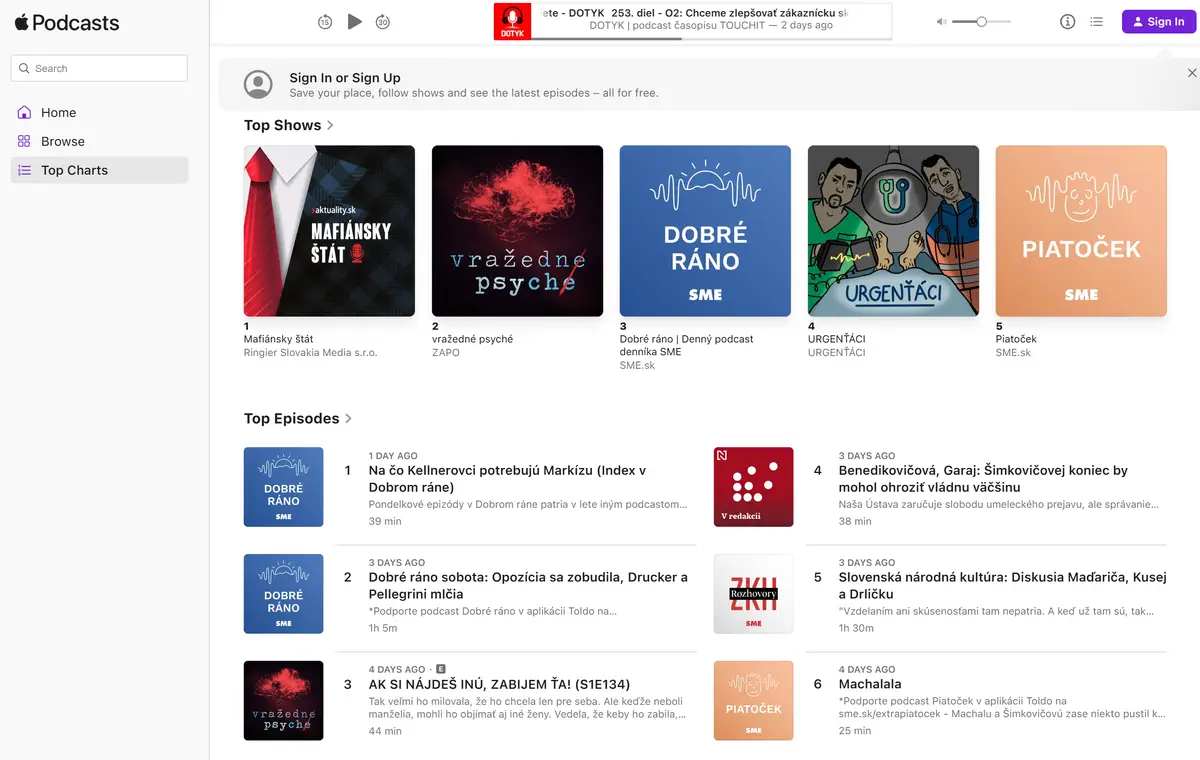Viewport: 1200px width, 760px height.
Task: Click the Apple Podcasts logo
Action: 67,22
